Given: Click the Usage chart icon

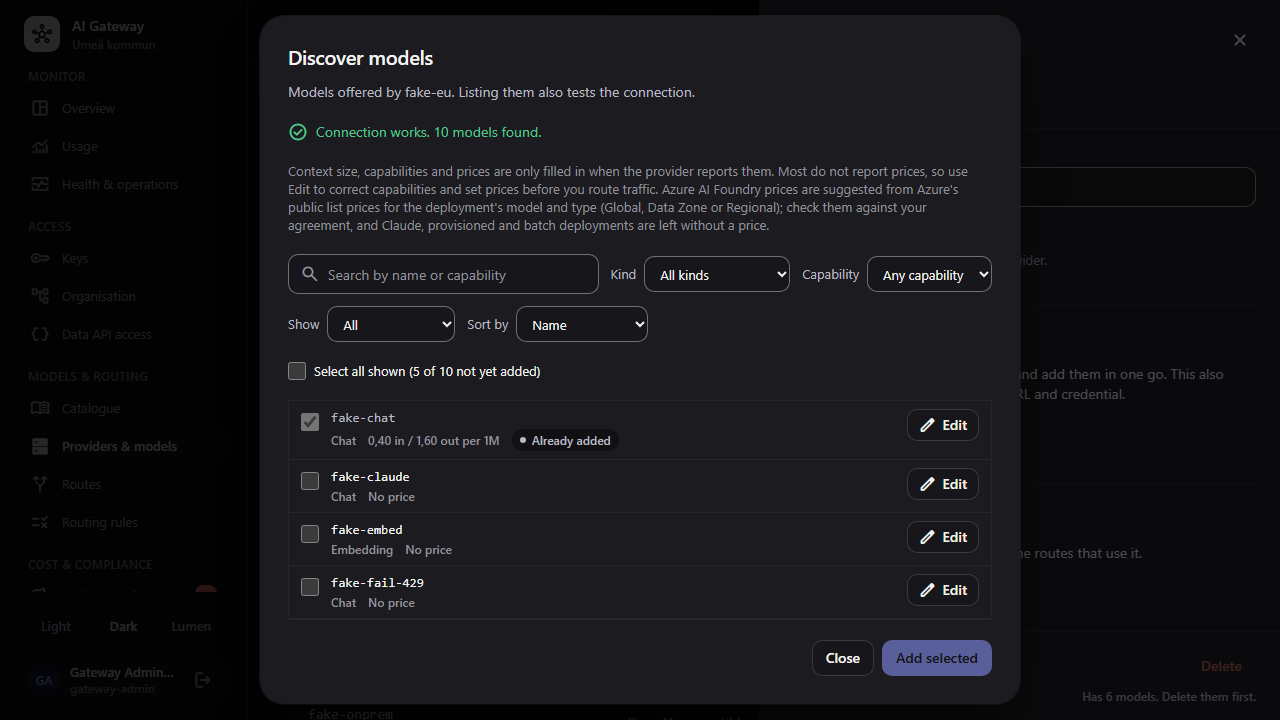Looking at the screenshot, I should (40, 146).
